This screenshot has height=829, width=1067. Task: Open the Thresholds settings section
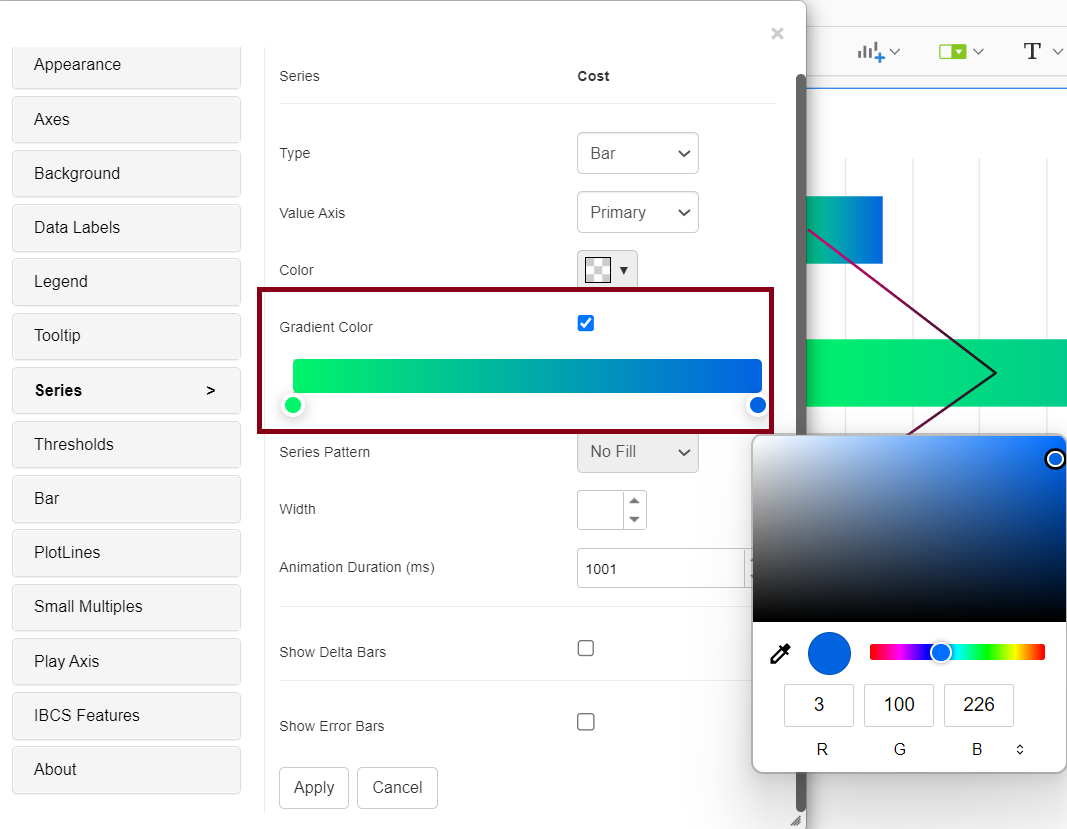click(x=126, y=444)
